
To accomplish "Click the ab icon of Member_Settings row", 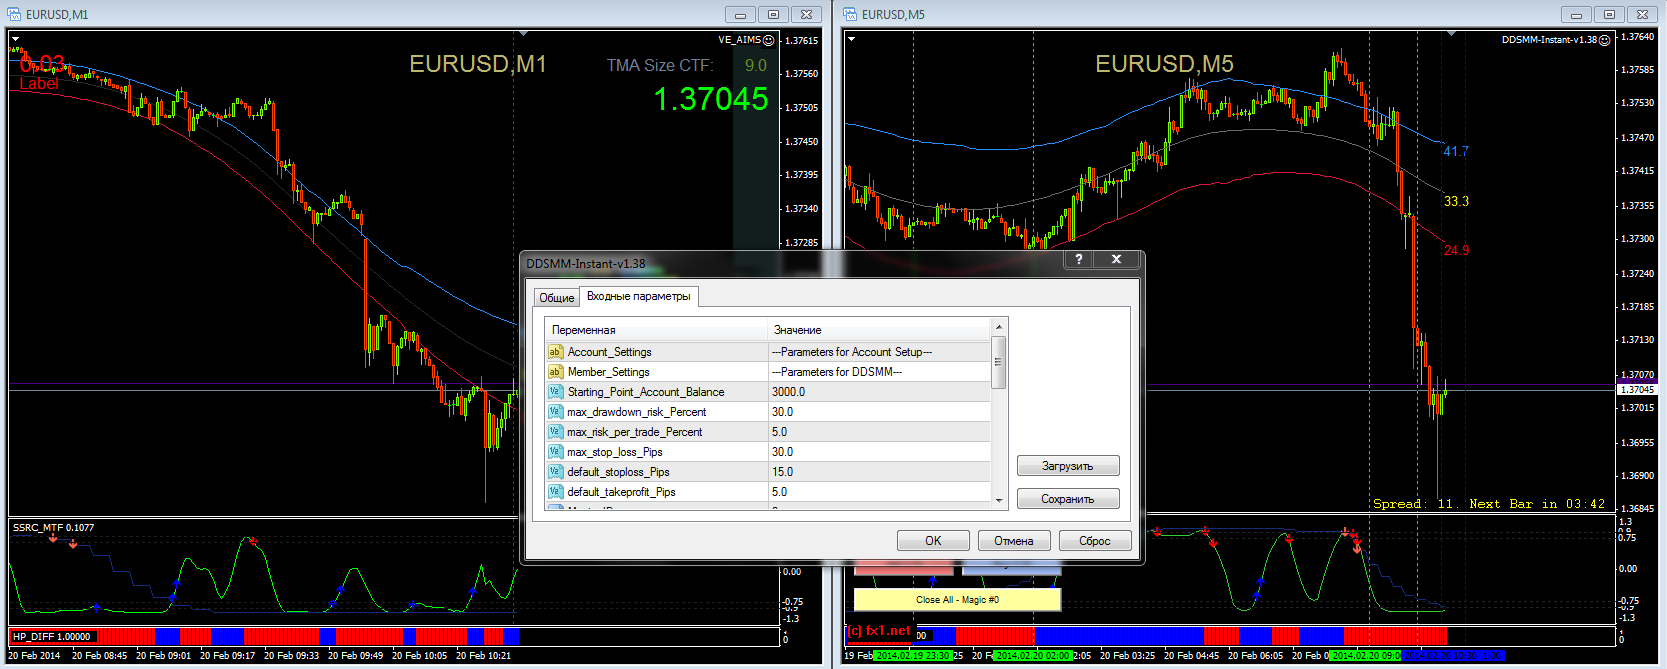I will coord(555,372).
